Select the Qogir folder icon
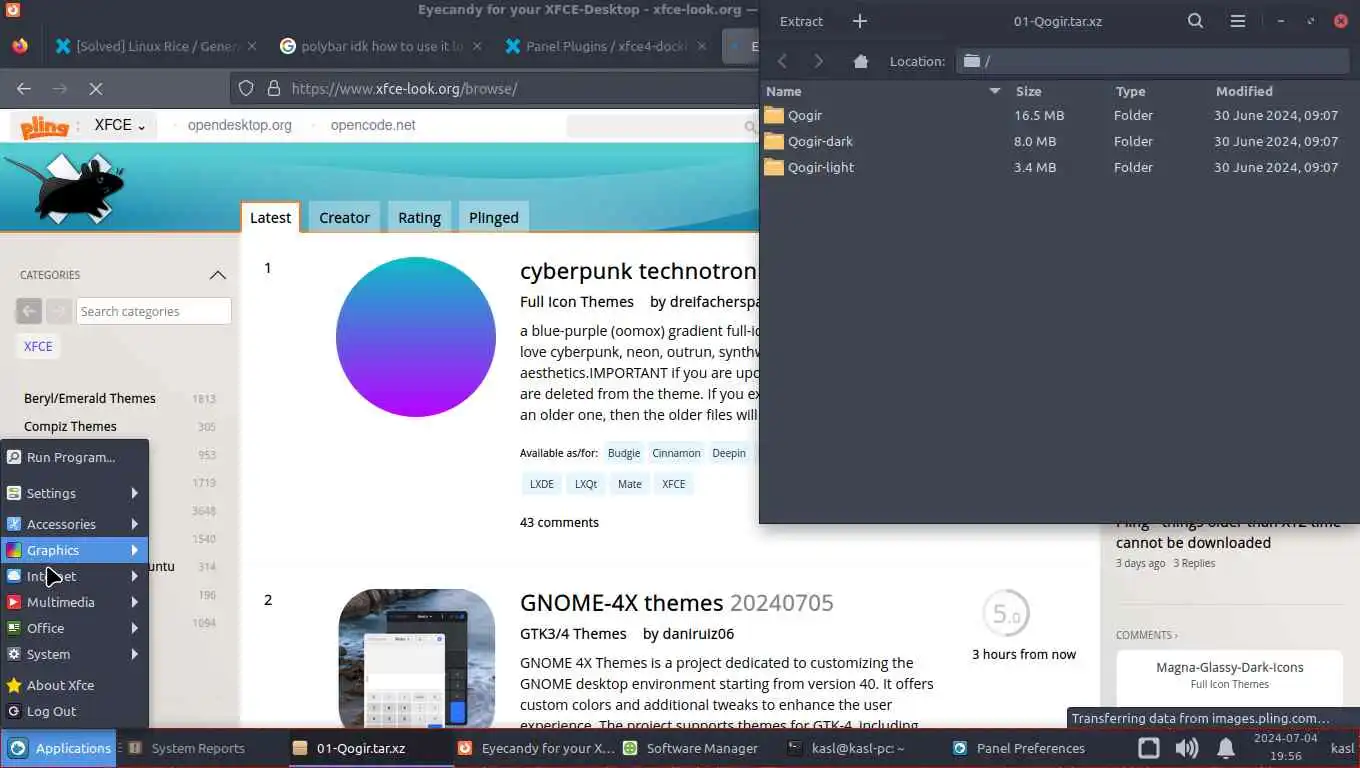The height and width of the screenshot is (768, 1360). point(774,115)
